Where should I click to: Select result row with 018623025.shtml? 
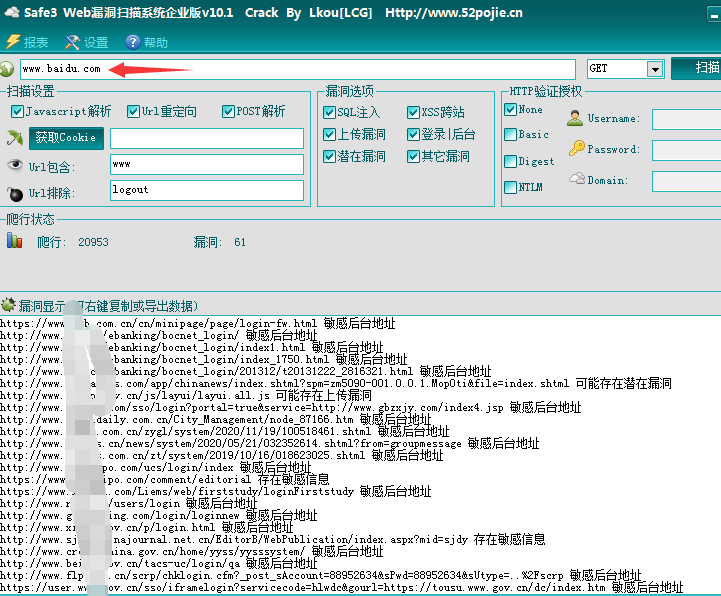click(222, 455)
